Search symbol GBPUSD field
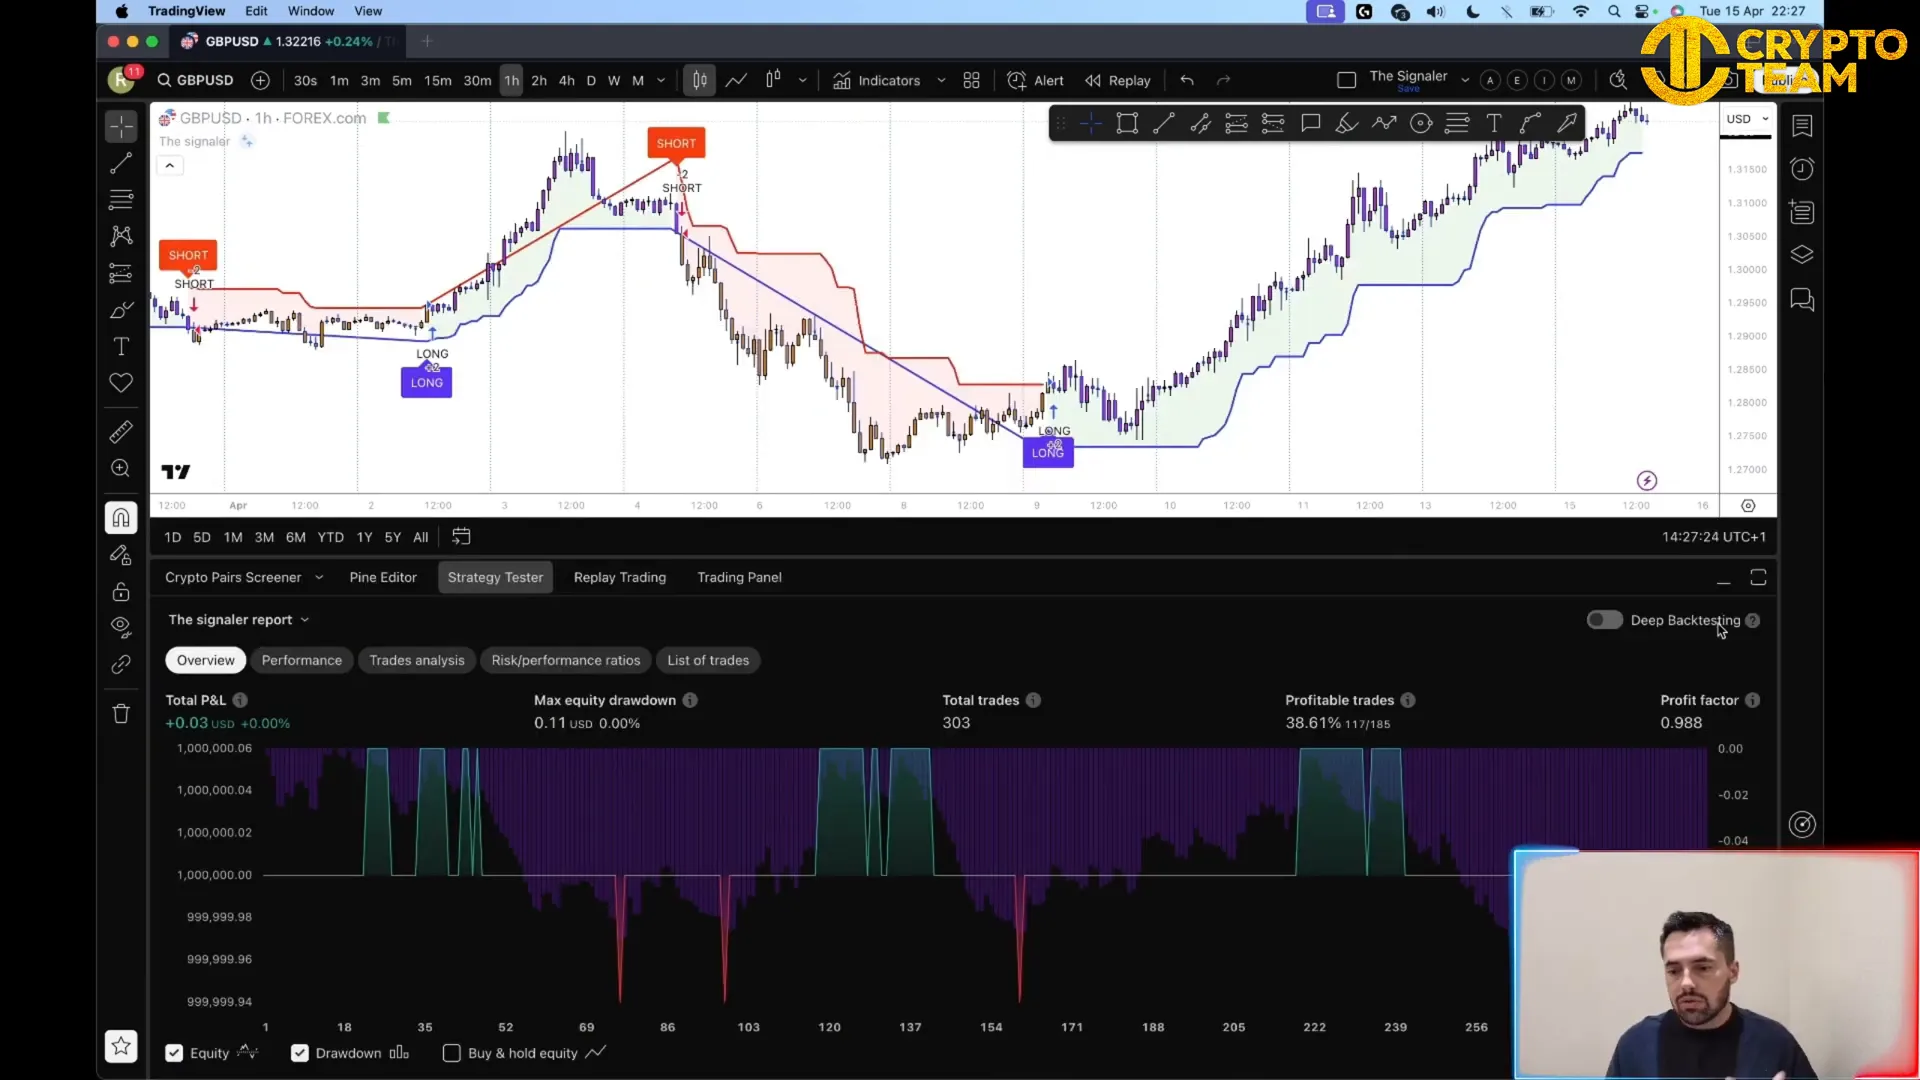The height and width of the screenshot is (1080, 1920). point(196,81)
